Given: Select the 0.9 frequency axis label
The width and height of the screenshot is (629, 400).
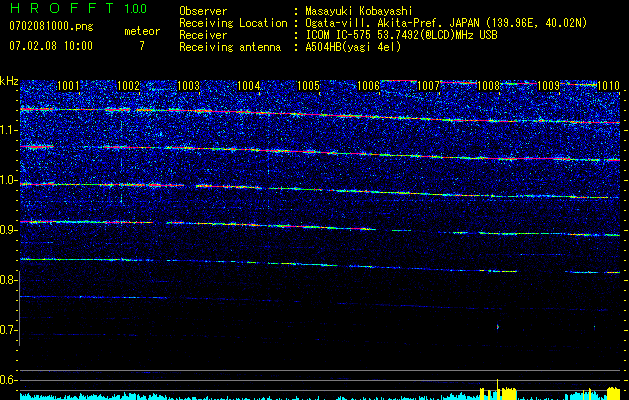Looking at the screenshot, I should pos(9,230).
